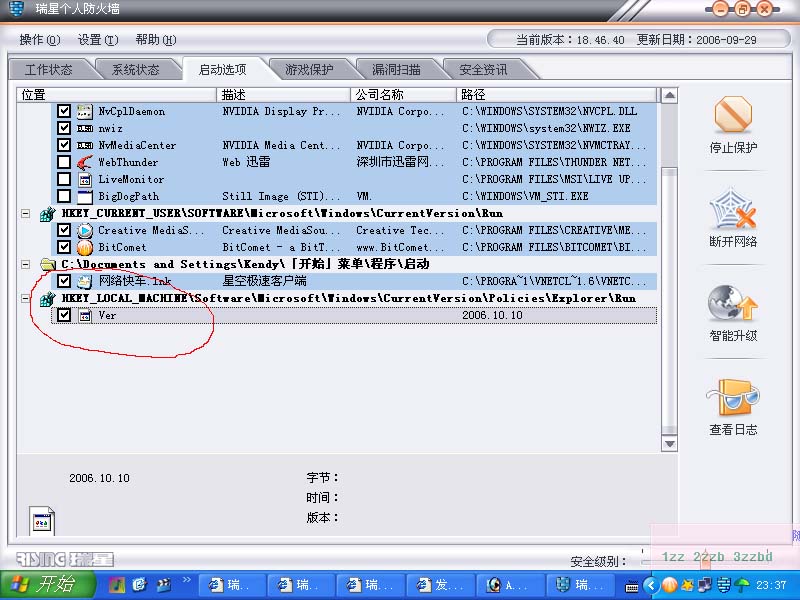
Task: Select the 启动选项 tab
Action: click(222, 70)
